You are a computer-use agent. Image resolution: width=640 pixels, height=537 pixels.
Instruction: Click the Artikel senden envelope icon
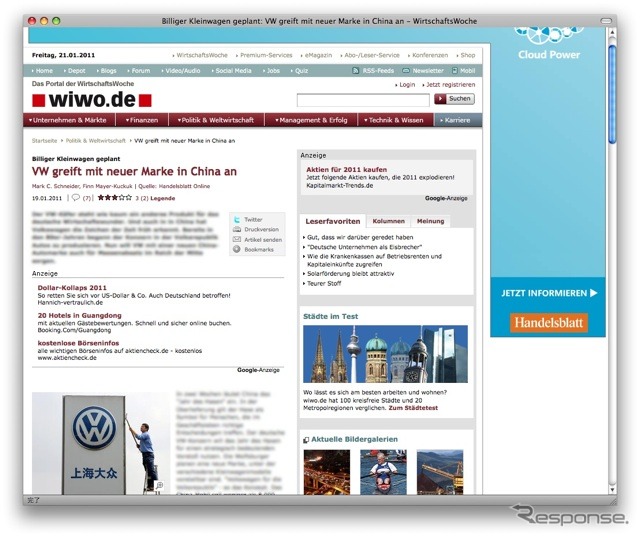coord(237,240)
